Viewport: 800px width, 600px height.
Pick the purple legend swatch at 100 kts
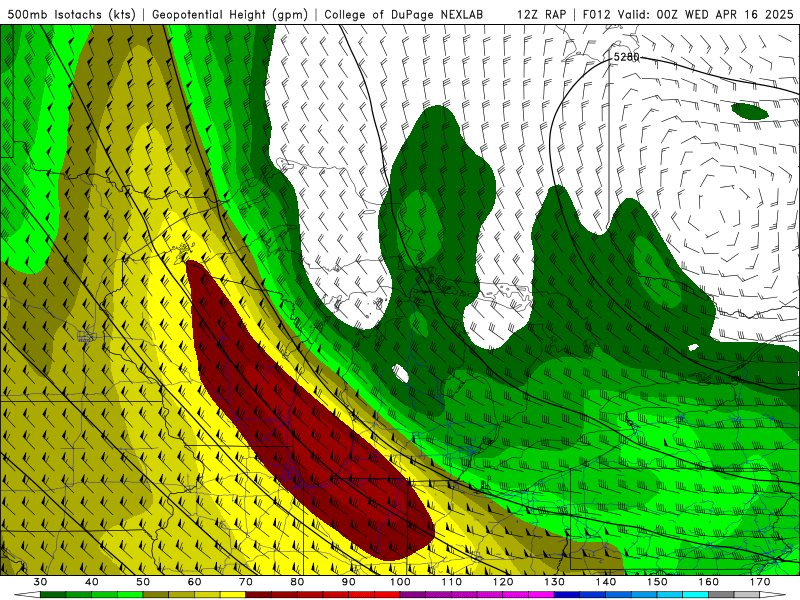(x=413, y=595)
